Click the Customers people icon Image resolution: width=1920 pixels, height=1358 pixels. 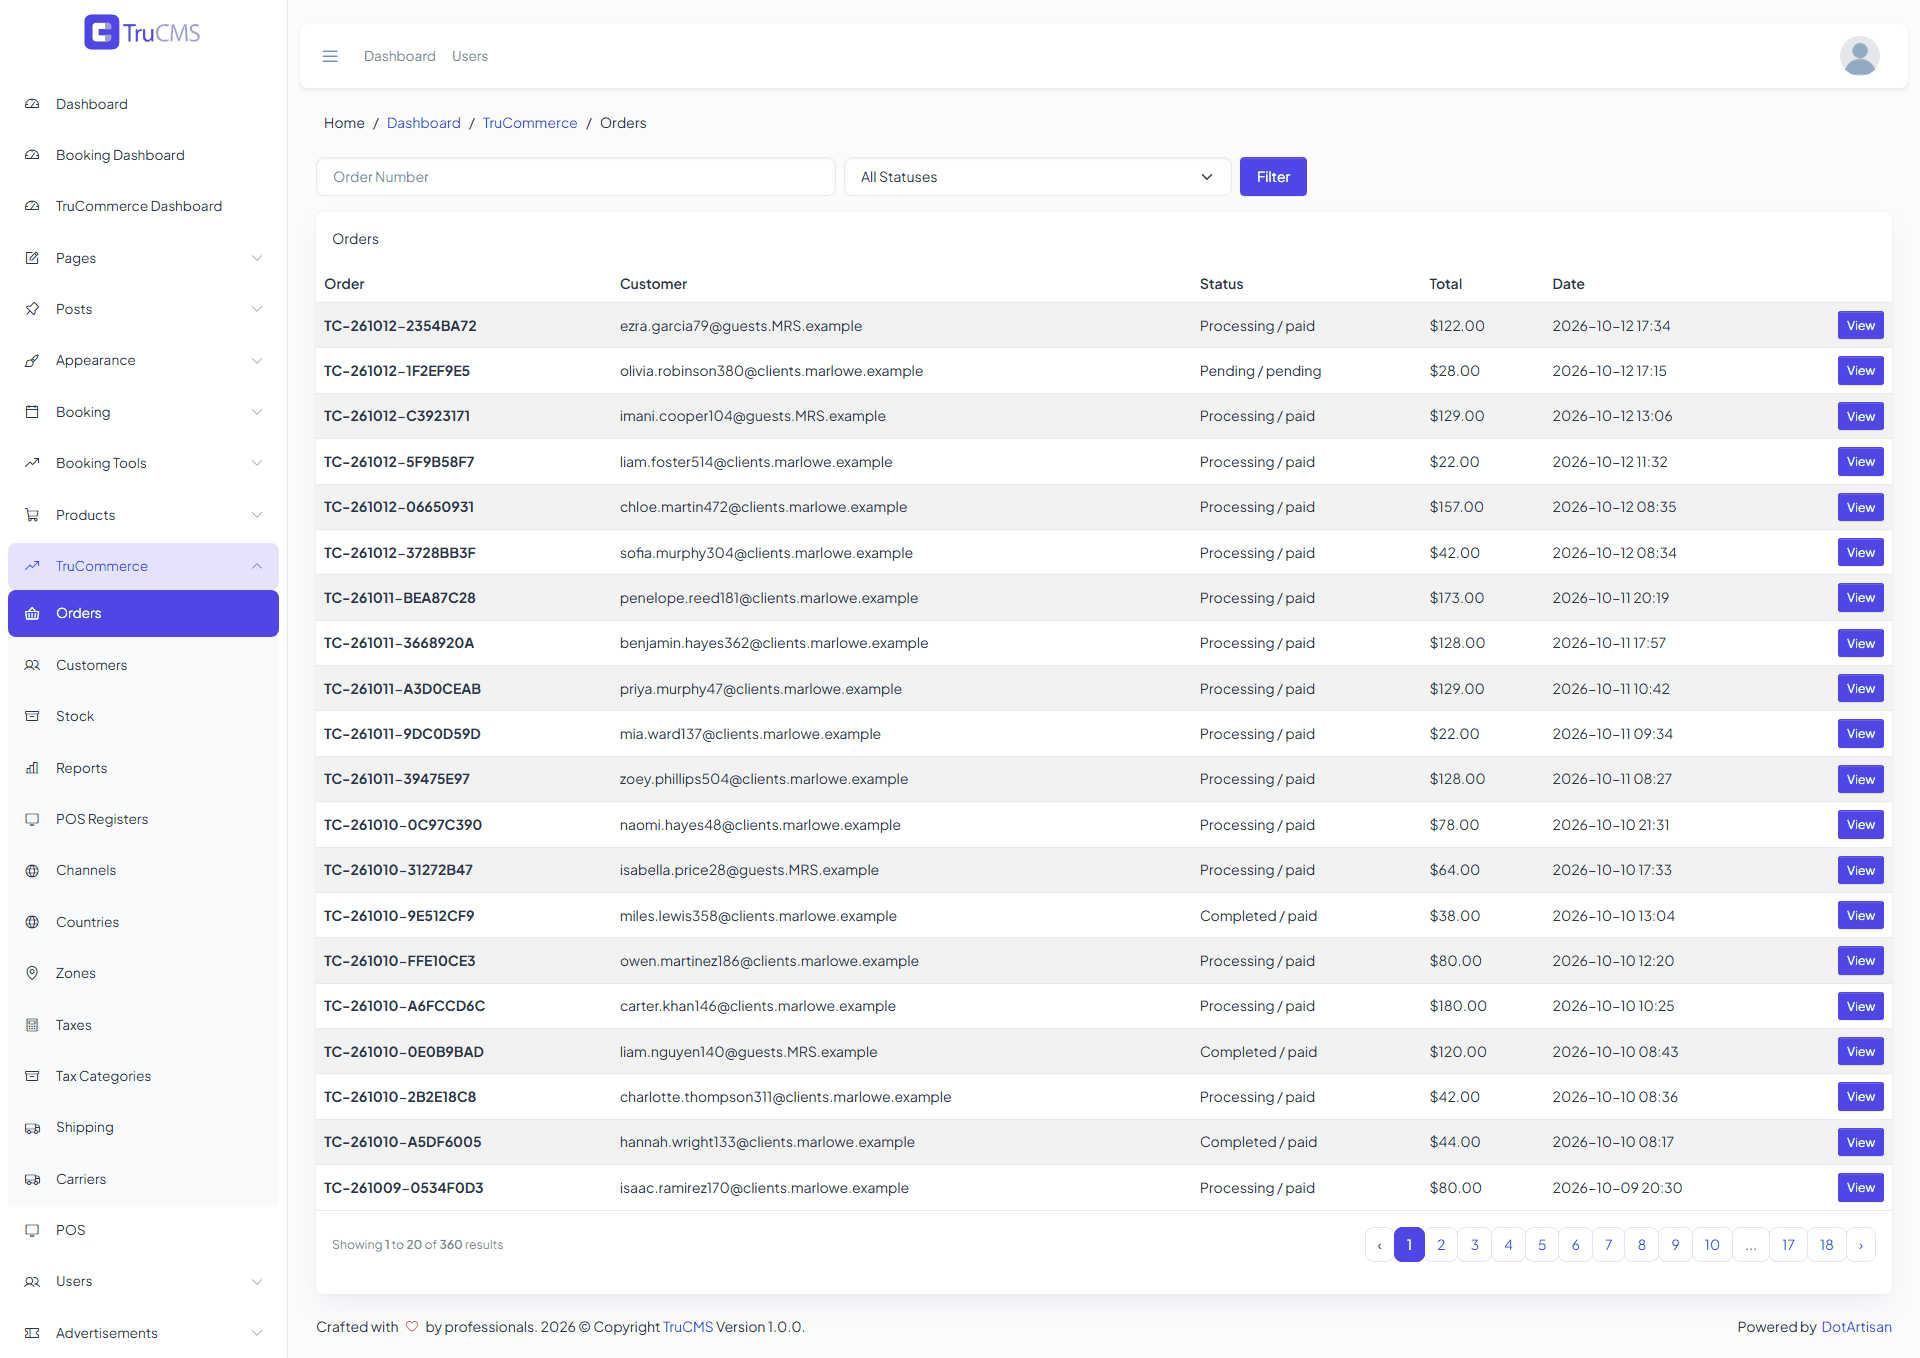[32, 665]
